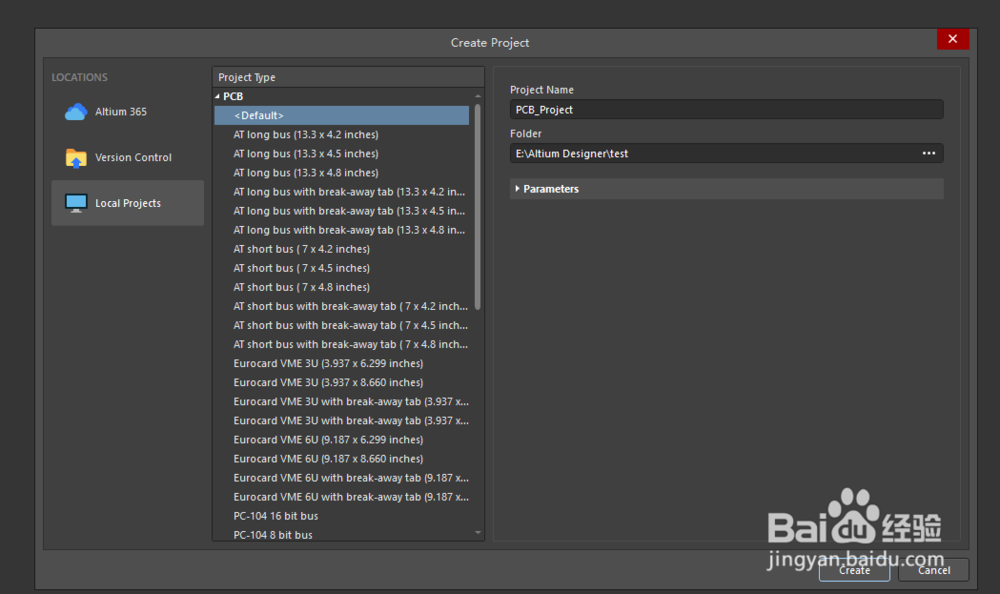Select Local Projects location label
1000x594 pixels.
(x=128, y=204)
